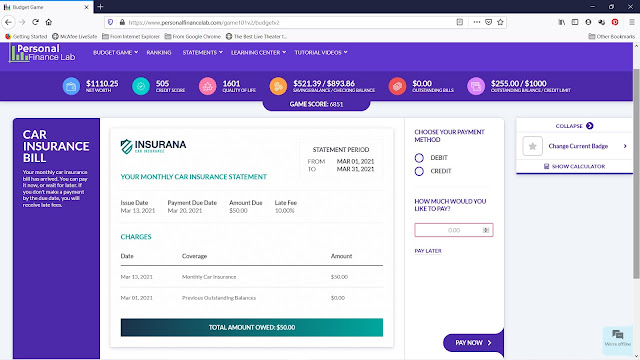Click the Outstanding Bills red icon
Viewport: 640px width, 360px height.
[397, 87]
